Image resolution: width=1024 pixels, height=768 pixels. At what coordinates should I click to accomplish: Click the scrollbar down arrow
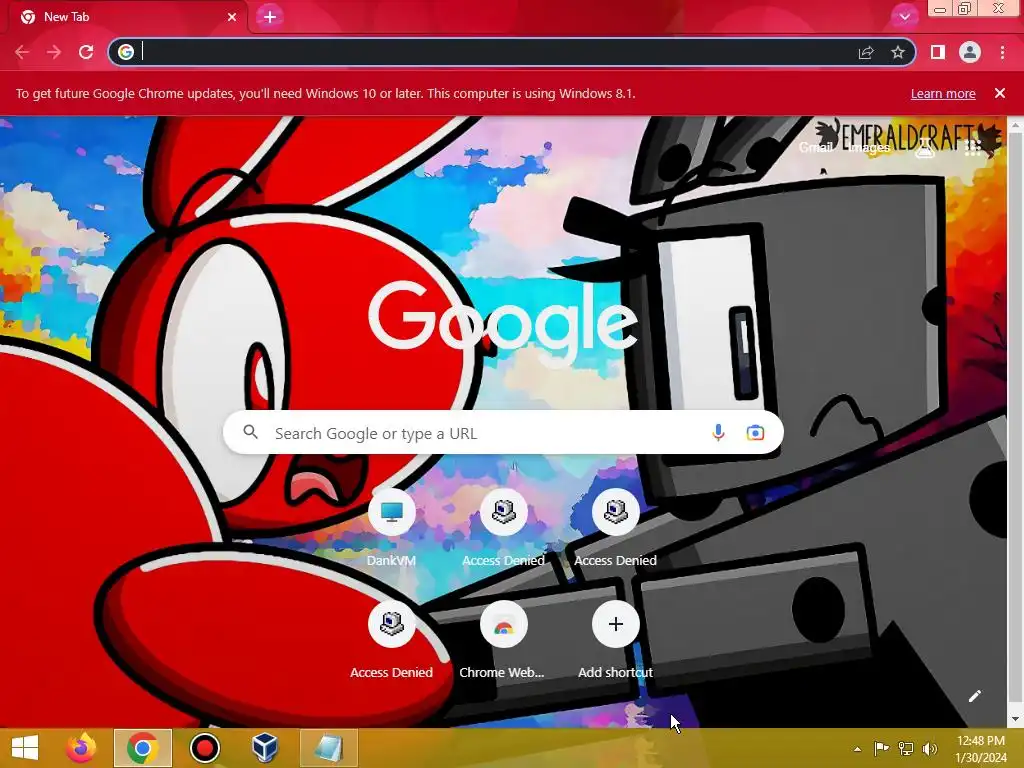click(x=1016, y=720)
